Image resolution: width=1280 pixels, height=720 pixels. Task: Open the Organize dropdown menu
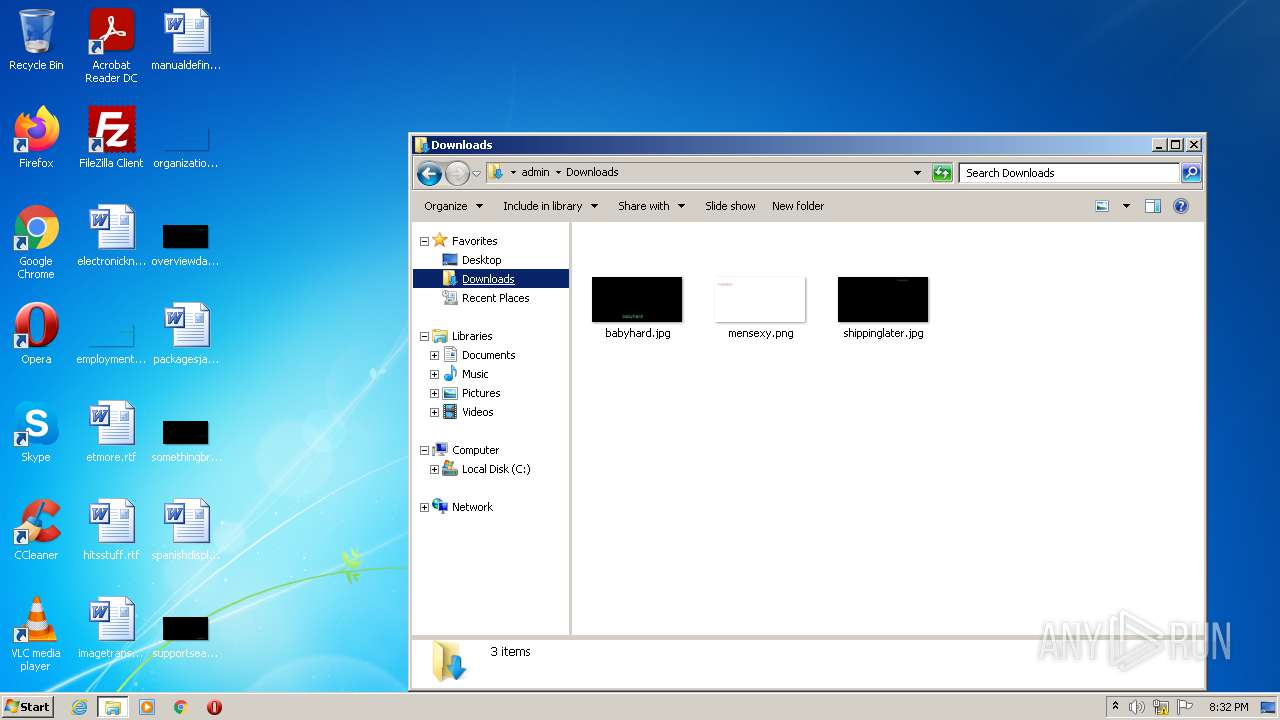(x=453, y=206)
